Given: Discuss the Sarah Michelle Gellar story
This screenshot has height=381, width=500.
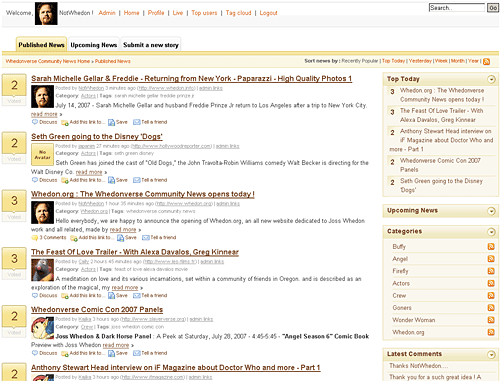Looking at the screenshot, I should [x=45, y=122].
